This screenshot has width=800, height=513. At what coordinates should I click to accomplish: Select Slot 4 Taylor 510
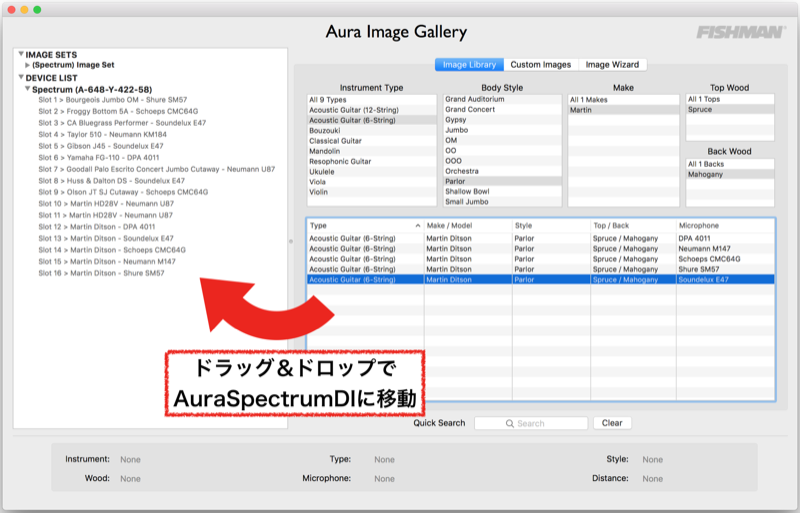click(x=102, y=135)
